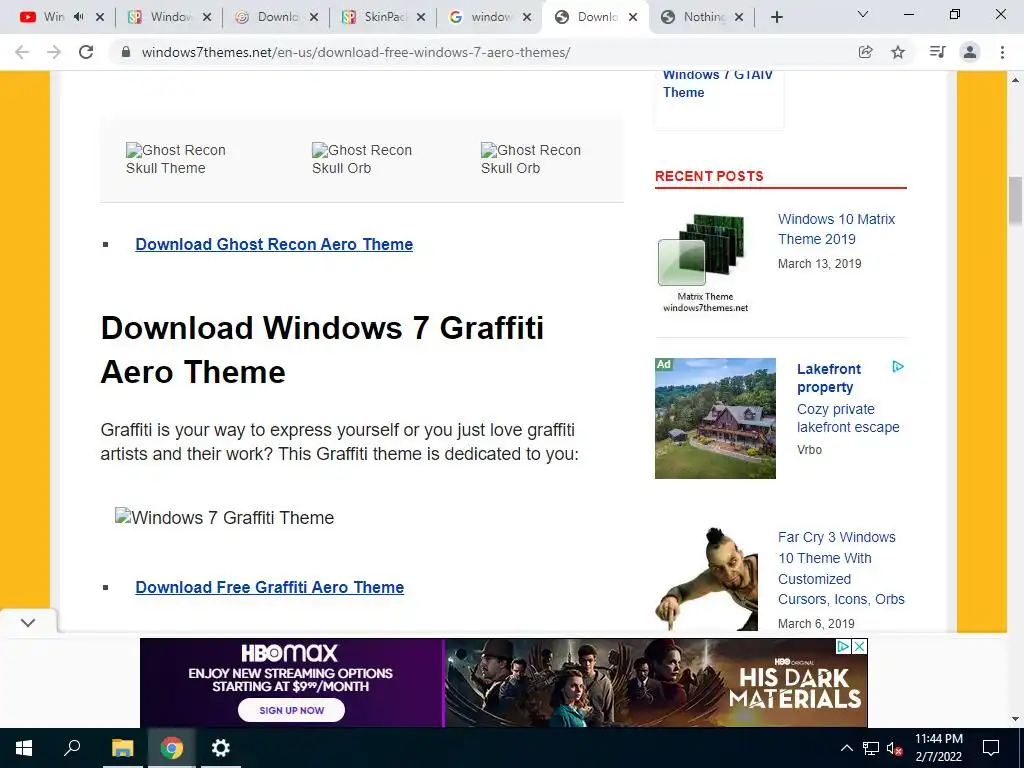Viewport: 1024px width, 768px height.
Task: Click the muted volume tray icon
Action: click(894, 748)
